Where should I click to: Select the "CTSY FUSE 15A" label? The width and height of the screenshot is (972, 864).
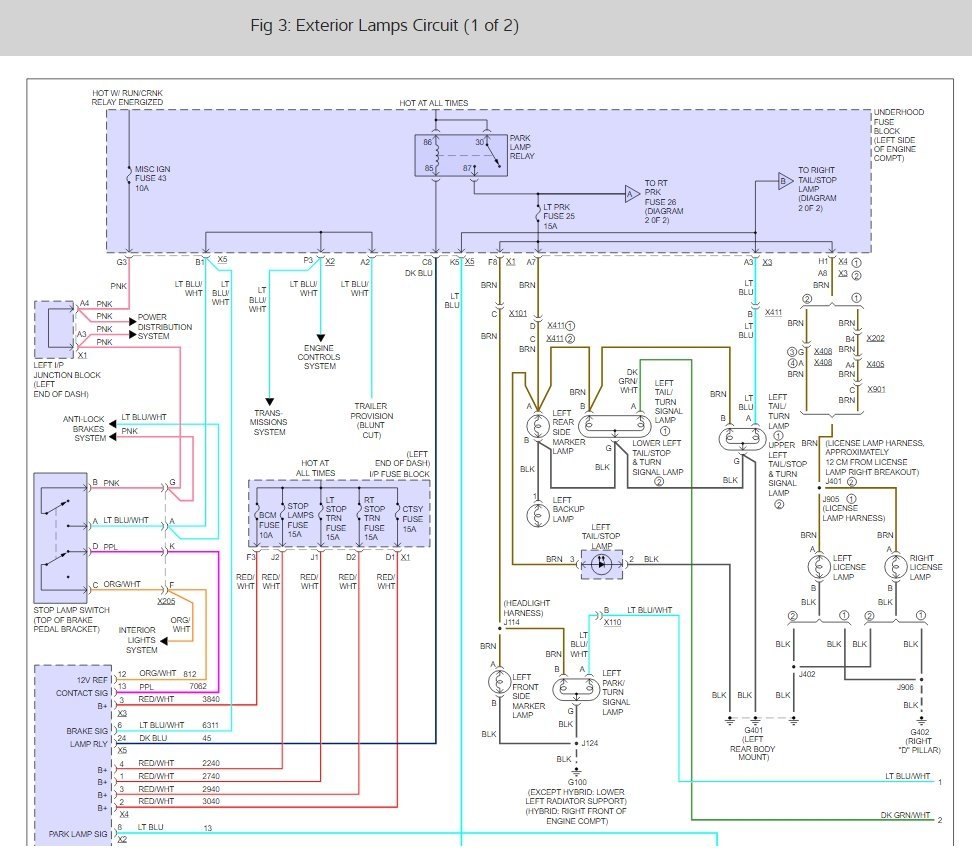pos(412,519)
